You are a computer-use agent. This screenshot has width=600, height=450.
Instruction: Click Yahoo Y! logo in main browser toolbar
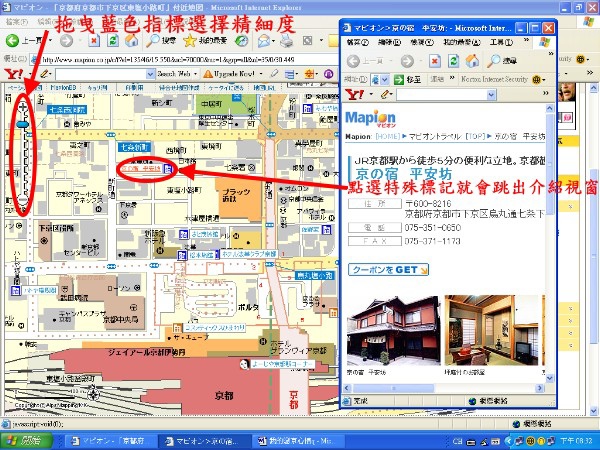pyautogui.click(x=13, y=74)
